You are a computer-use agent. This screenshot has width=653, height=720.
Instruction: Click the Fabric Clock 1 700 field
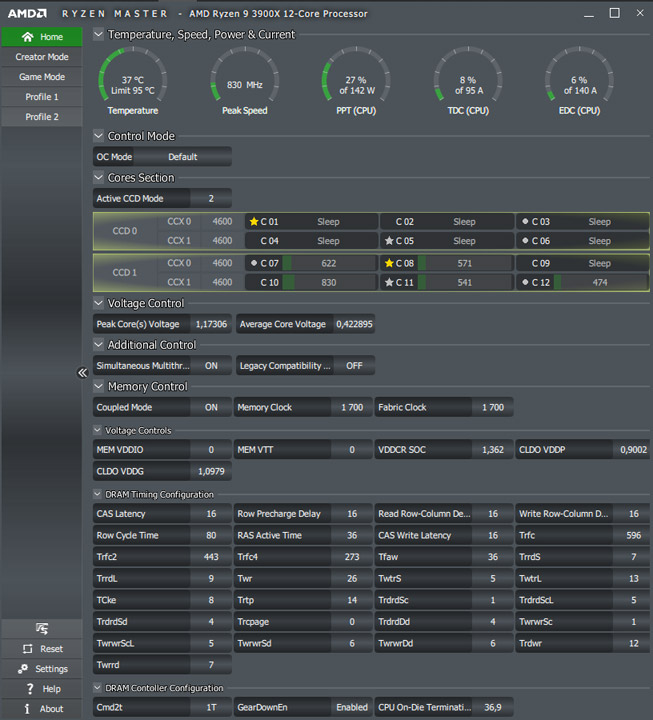[444, 407]
